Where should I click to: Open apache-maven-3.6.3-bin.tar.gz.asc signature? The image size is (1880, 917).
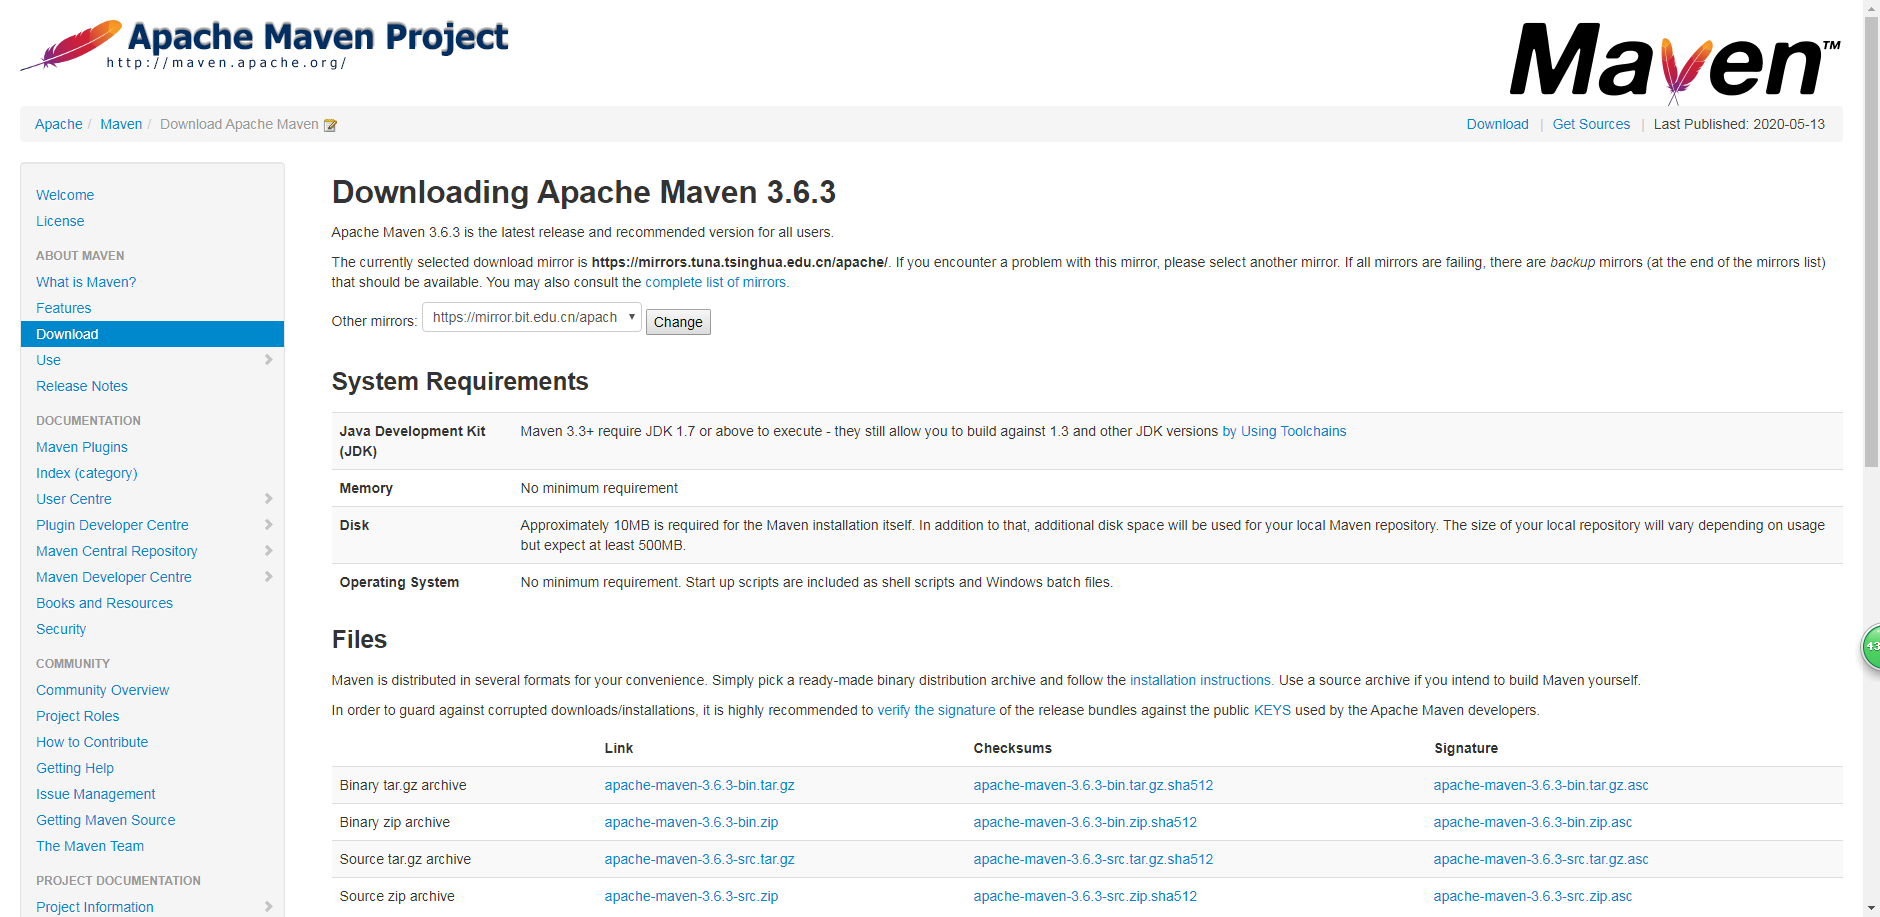coord(1541,785)
